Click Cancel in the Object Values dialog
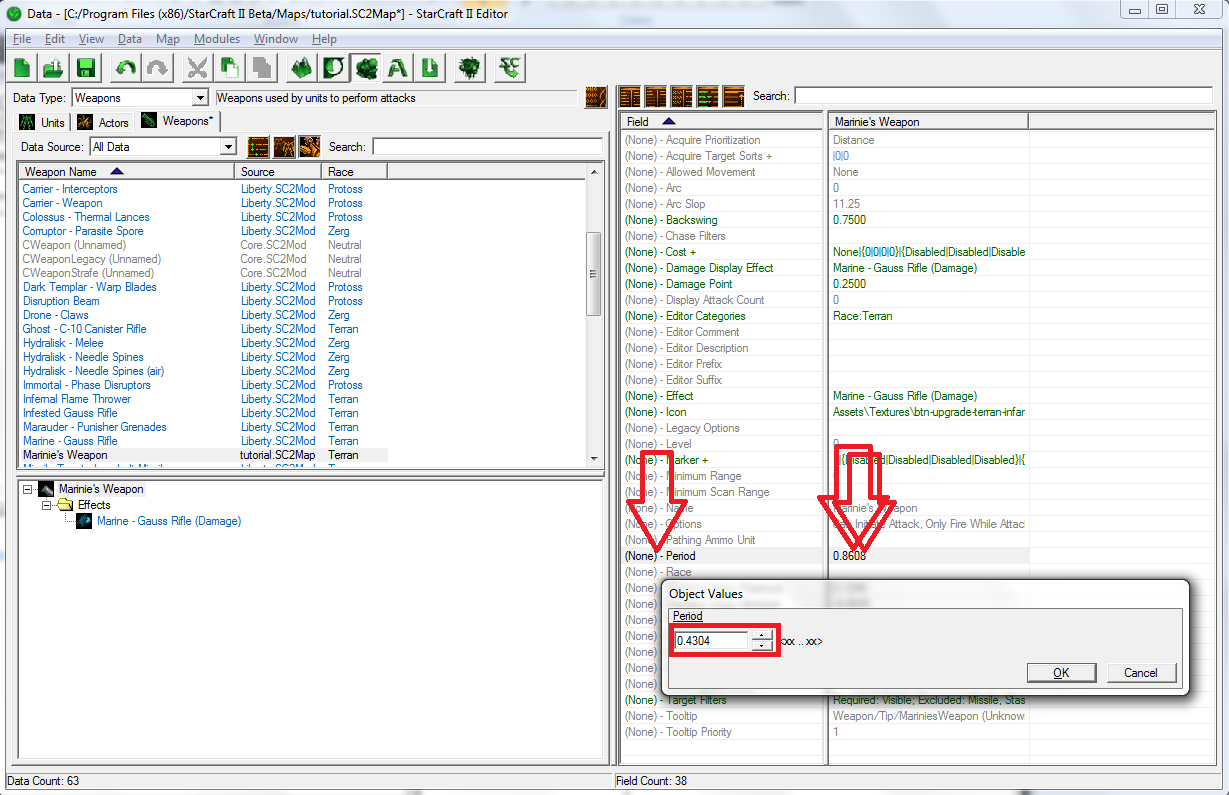Viewport: 1229px width, 795px height. click(x=1140, y=672)
